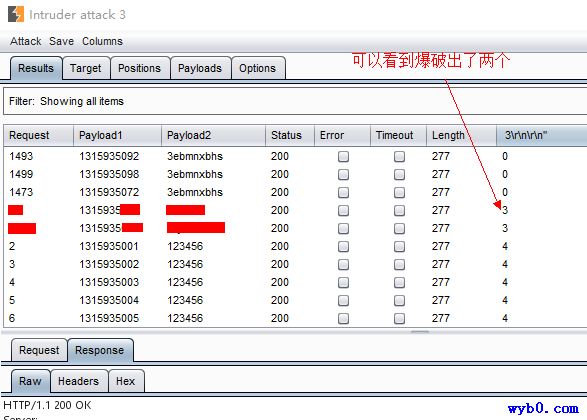Click length 277 in request 3 row
This screenshot has height=420, width=587.
(x=441, y=264)
